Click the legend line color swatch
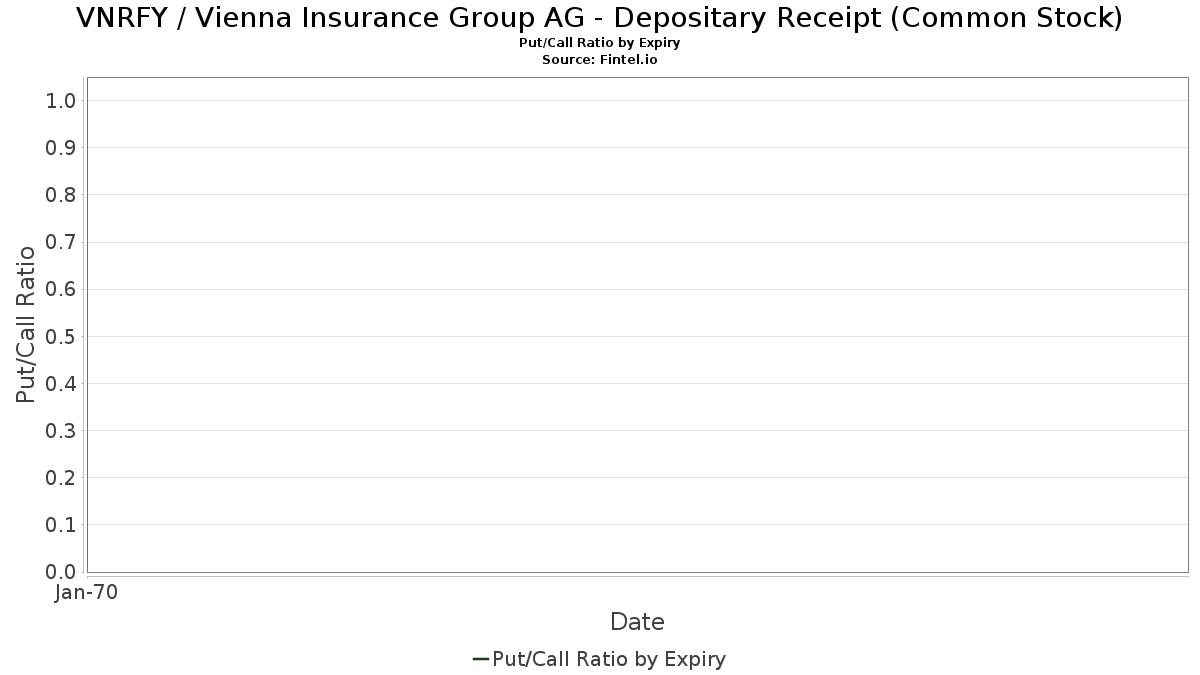 (x=480, y=659)
